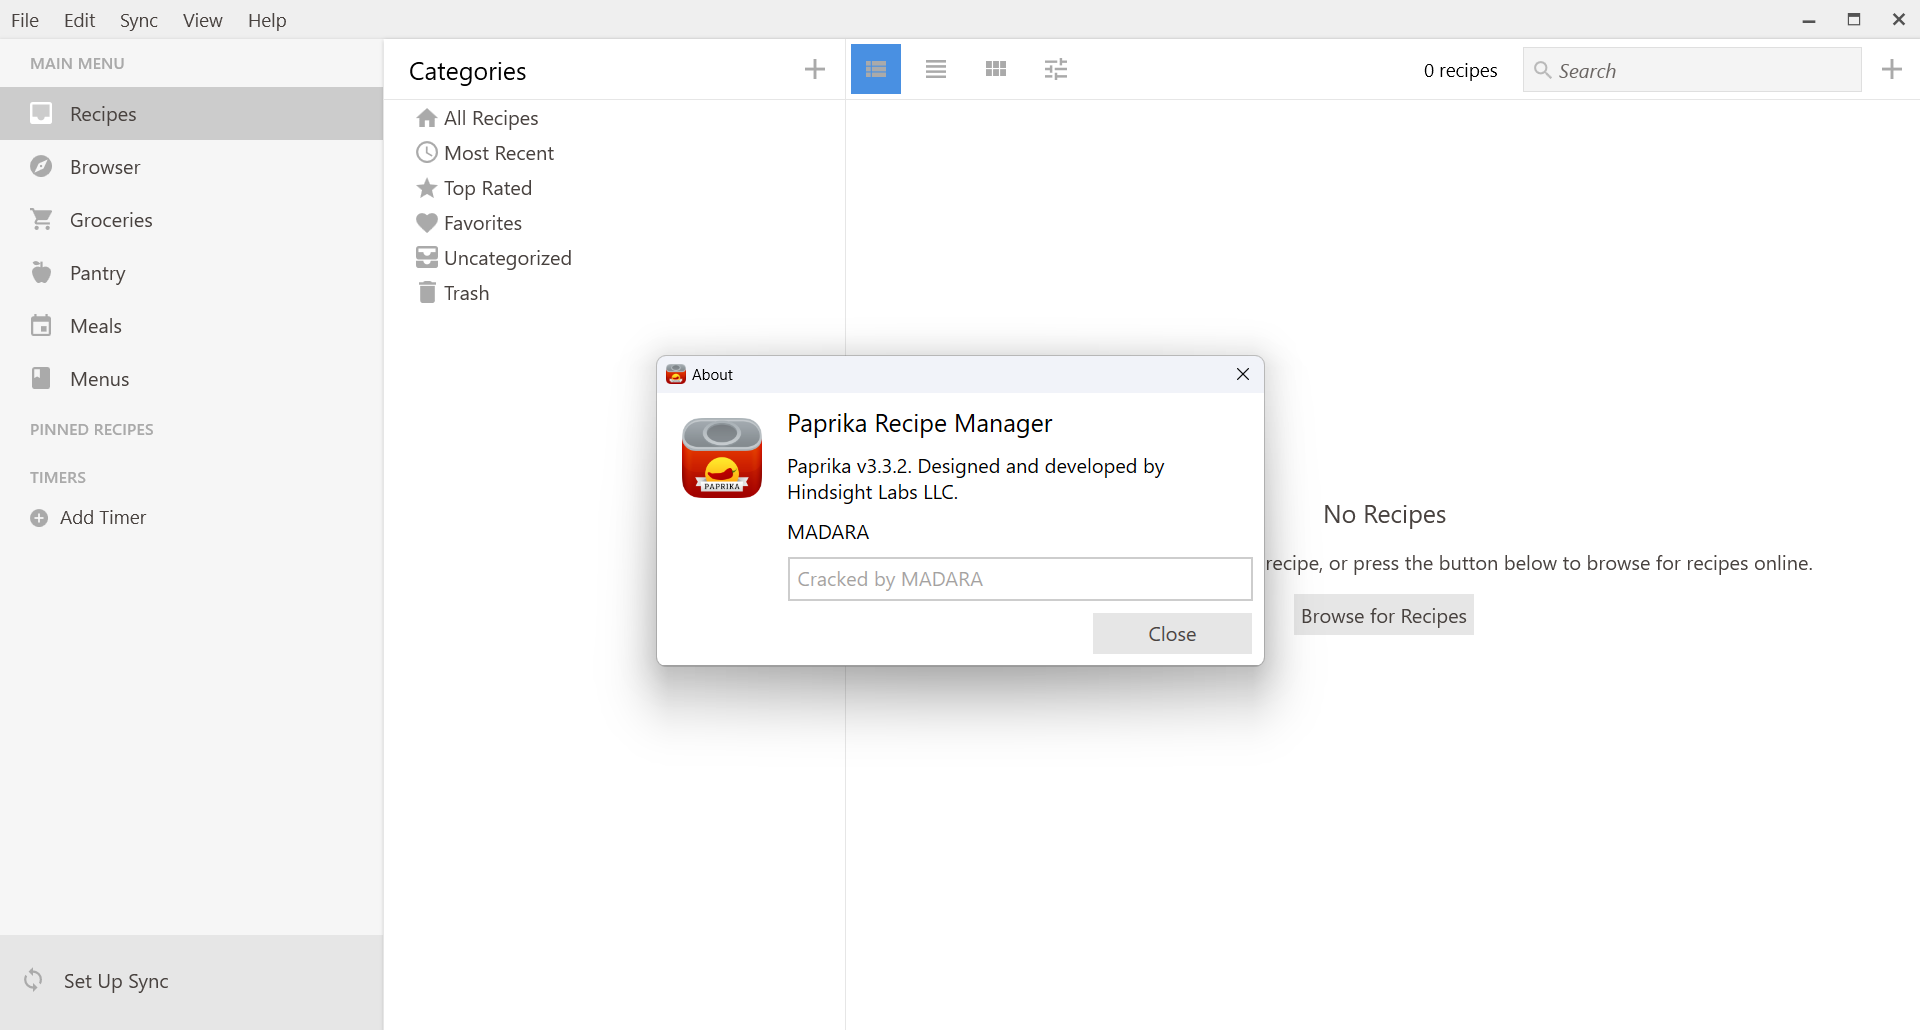
Task: Switch to grid view icon
Action: click(996, 69)
